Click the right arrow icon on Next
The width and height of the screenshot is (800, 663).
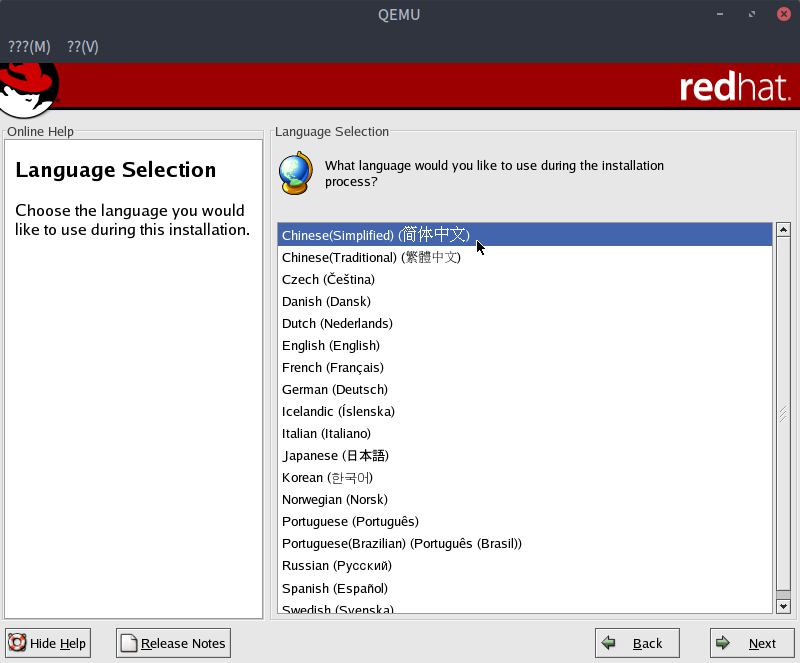click(x=723, y=643)
